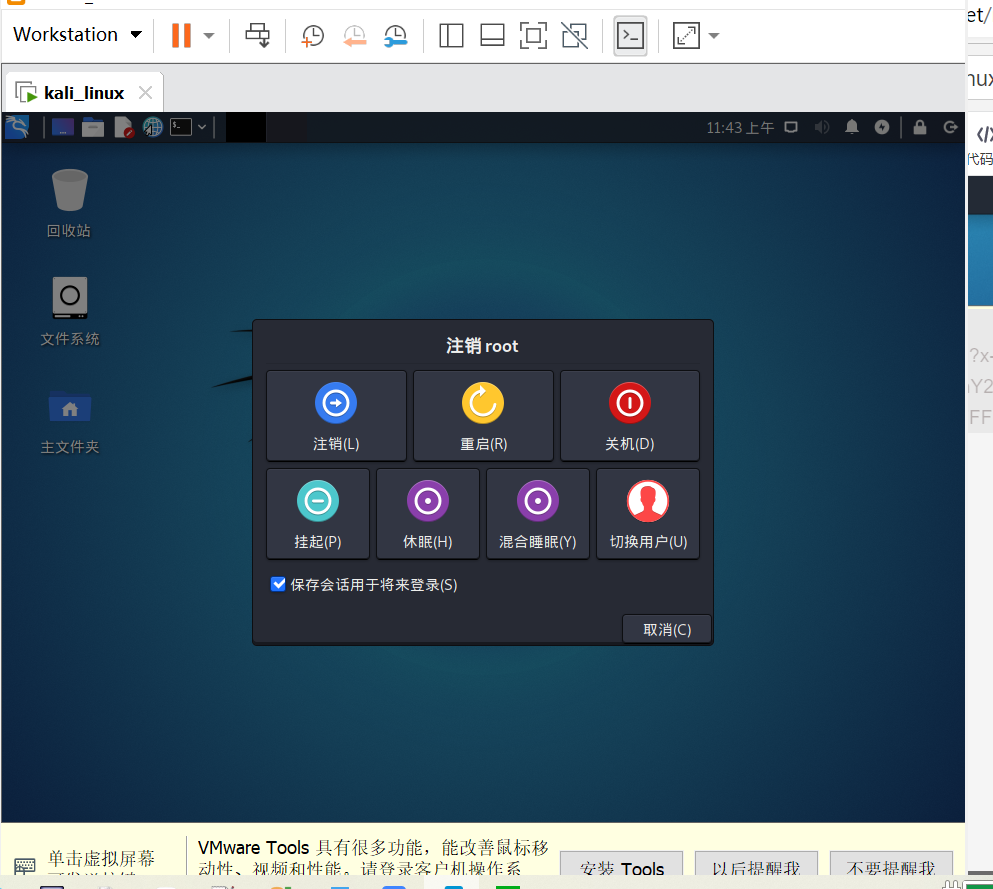
Task: Select 休眠(H) in the logout dialog
Action: click(x=427, y=513)
